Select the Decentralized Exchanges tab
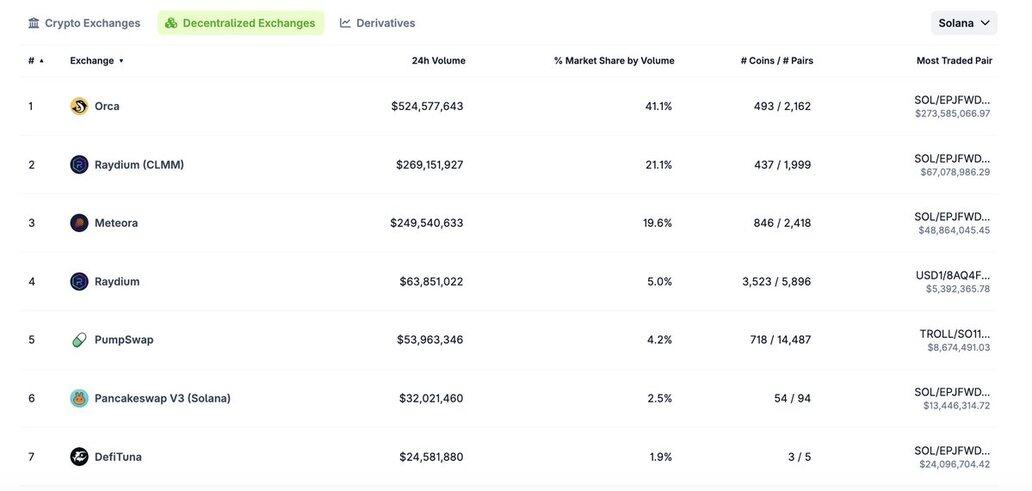 241,23
